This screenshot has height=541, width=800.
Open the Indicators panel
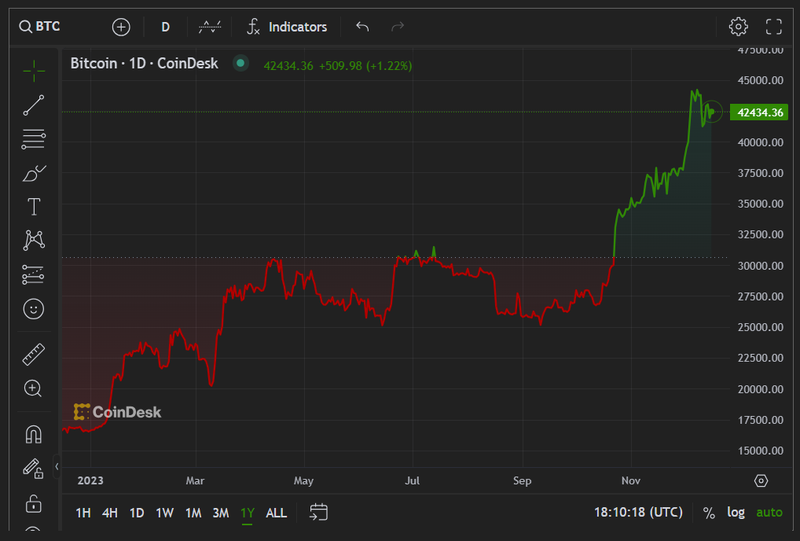pyautogui.click(x=287, y=27)
